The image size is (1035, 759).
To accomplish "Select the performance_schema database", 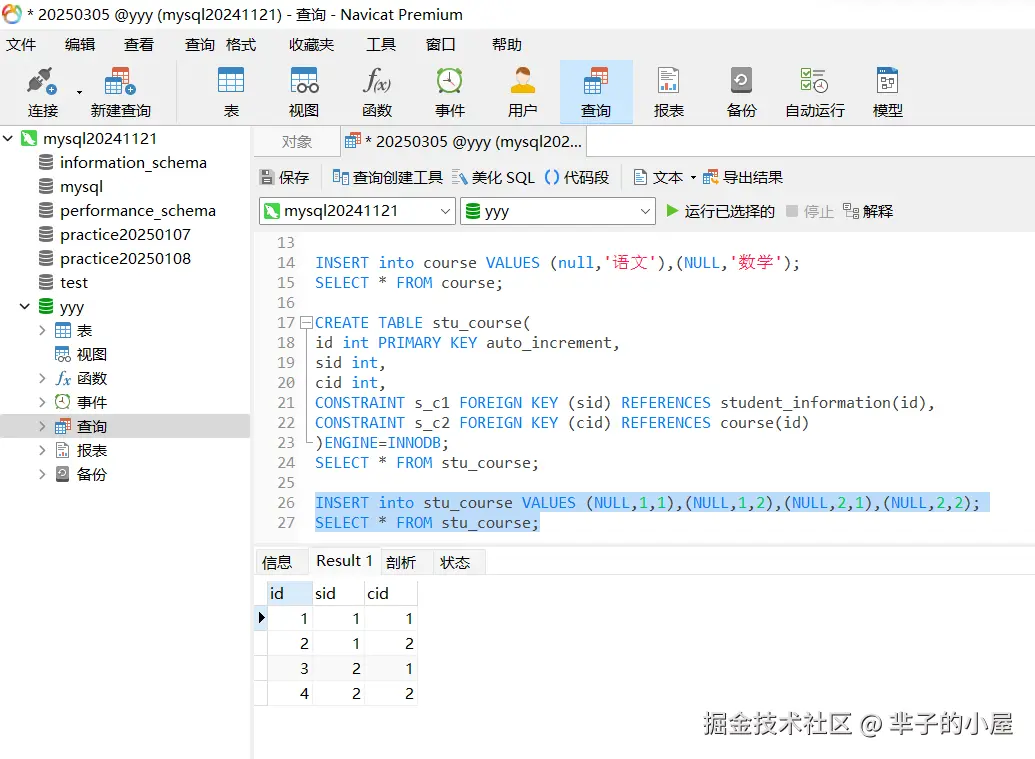I will [x=138, y=211].
